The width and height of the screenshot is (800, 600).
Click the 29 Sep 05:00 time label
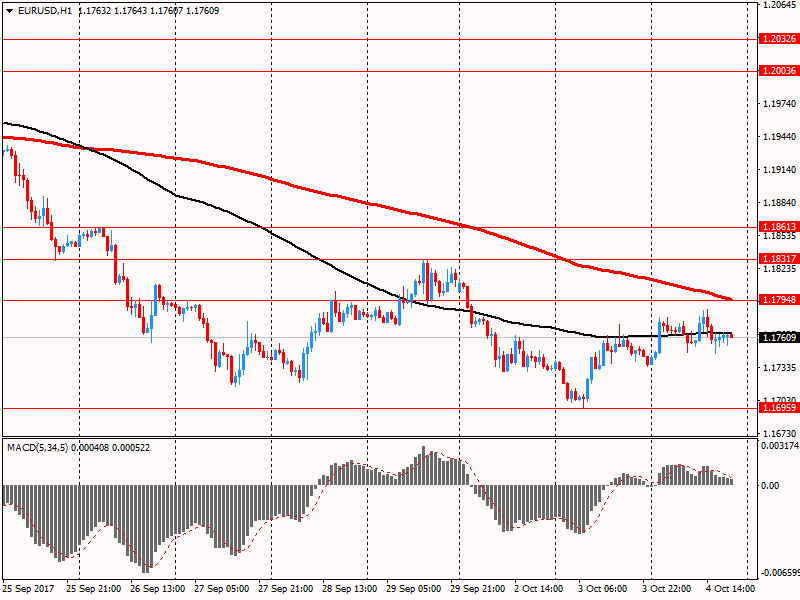(413, 589)
